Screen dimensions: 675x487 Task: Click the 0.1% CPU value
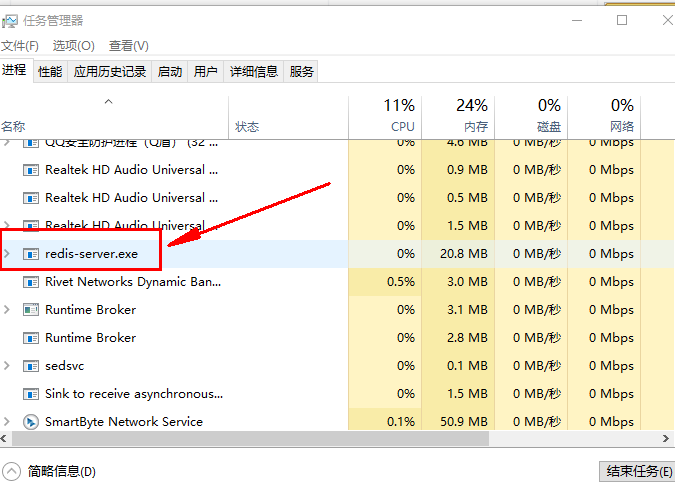401,422
